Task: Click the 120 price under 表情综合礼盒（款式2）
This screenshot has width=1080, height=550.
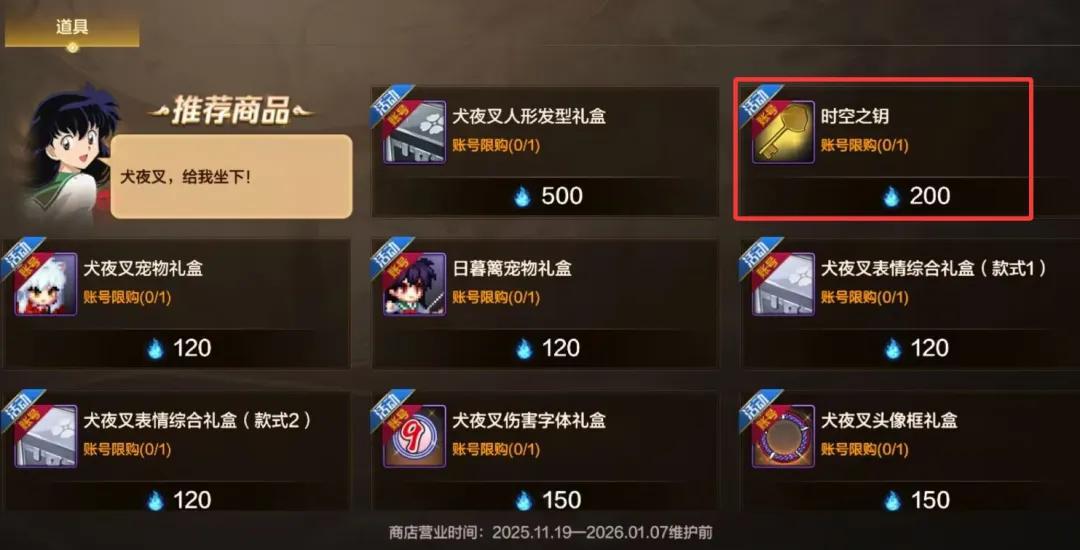Action: (179, 500)
